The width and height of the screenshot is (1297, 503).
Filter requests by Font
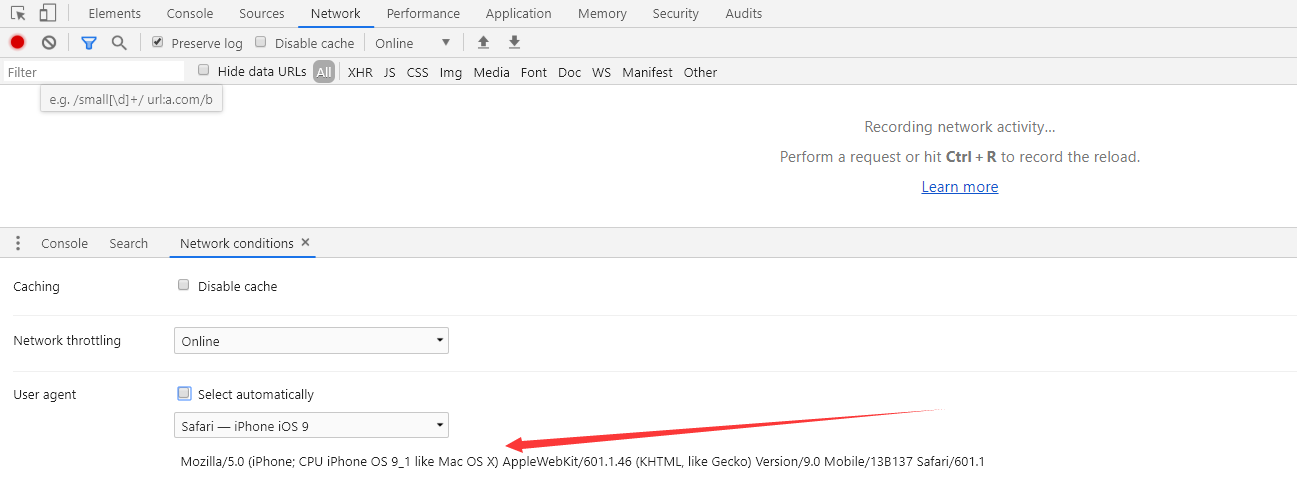pyautogui.click(x=534, y=72)
